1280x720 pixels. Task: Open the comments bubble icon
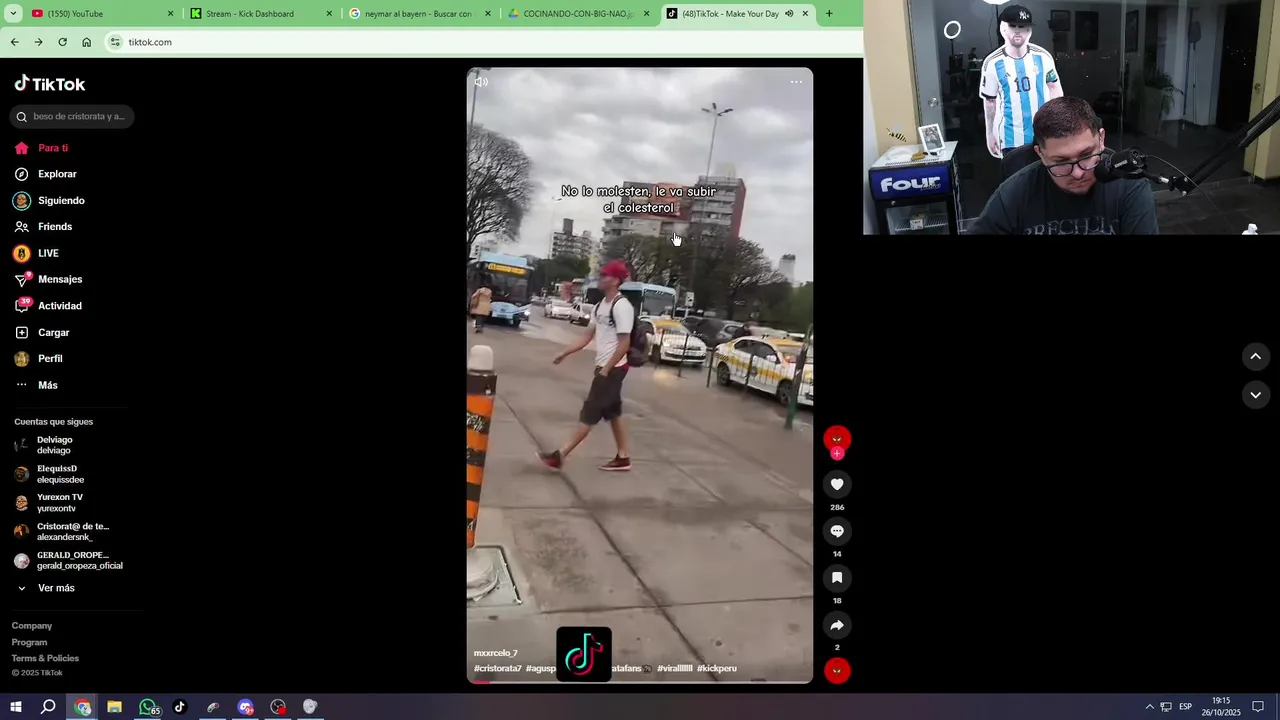click(837, 531)
